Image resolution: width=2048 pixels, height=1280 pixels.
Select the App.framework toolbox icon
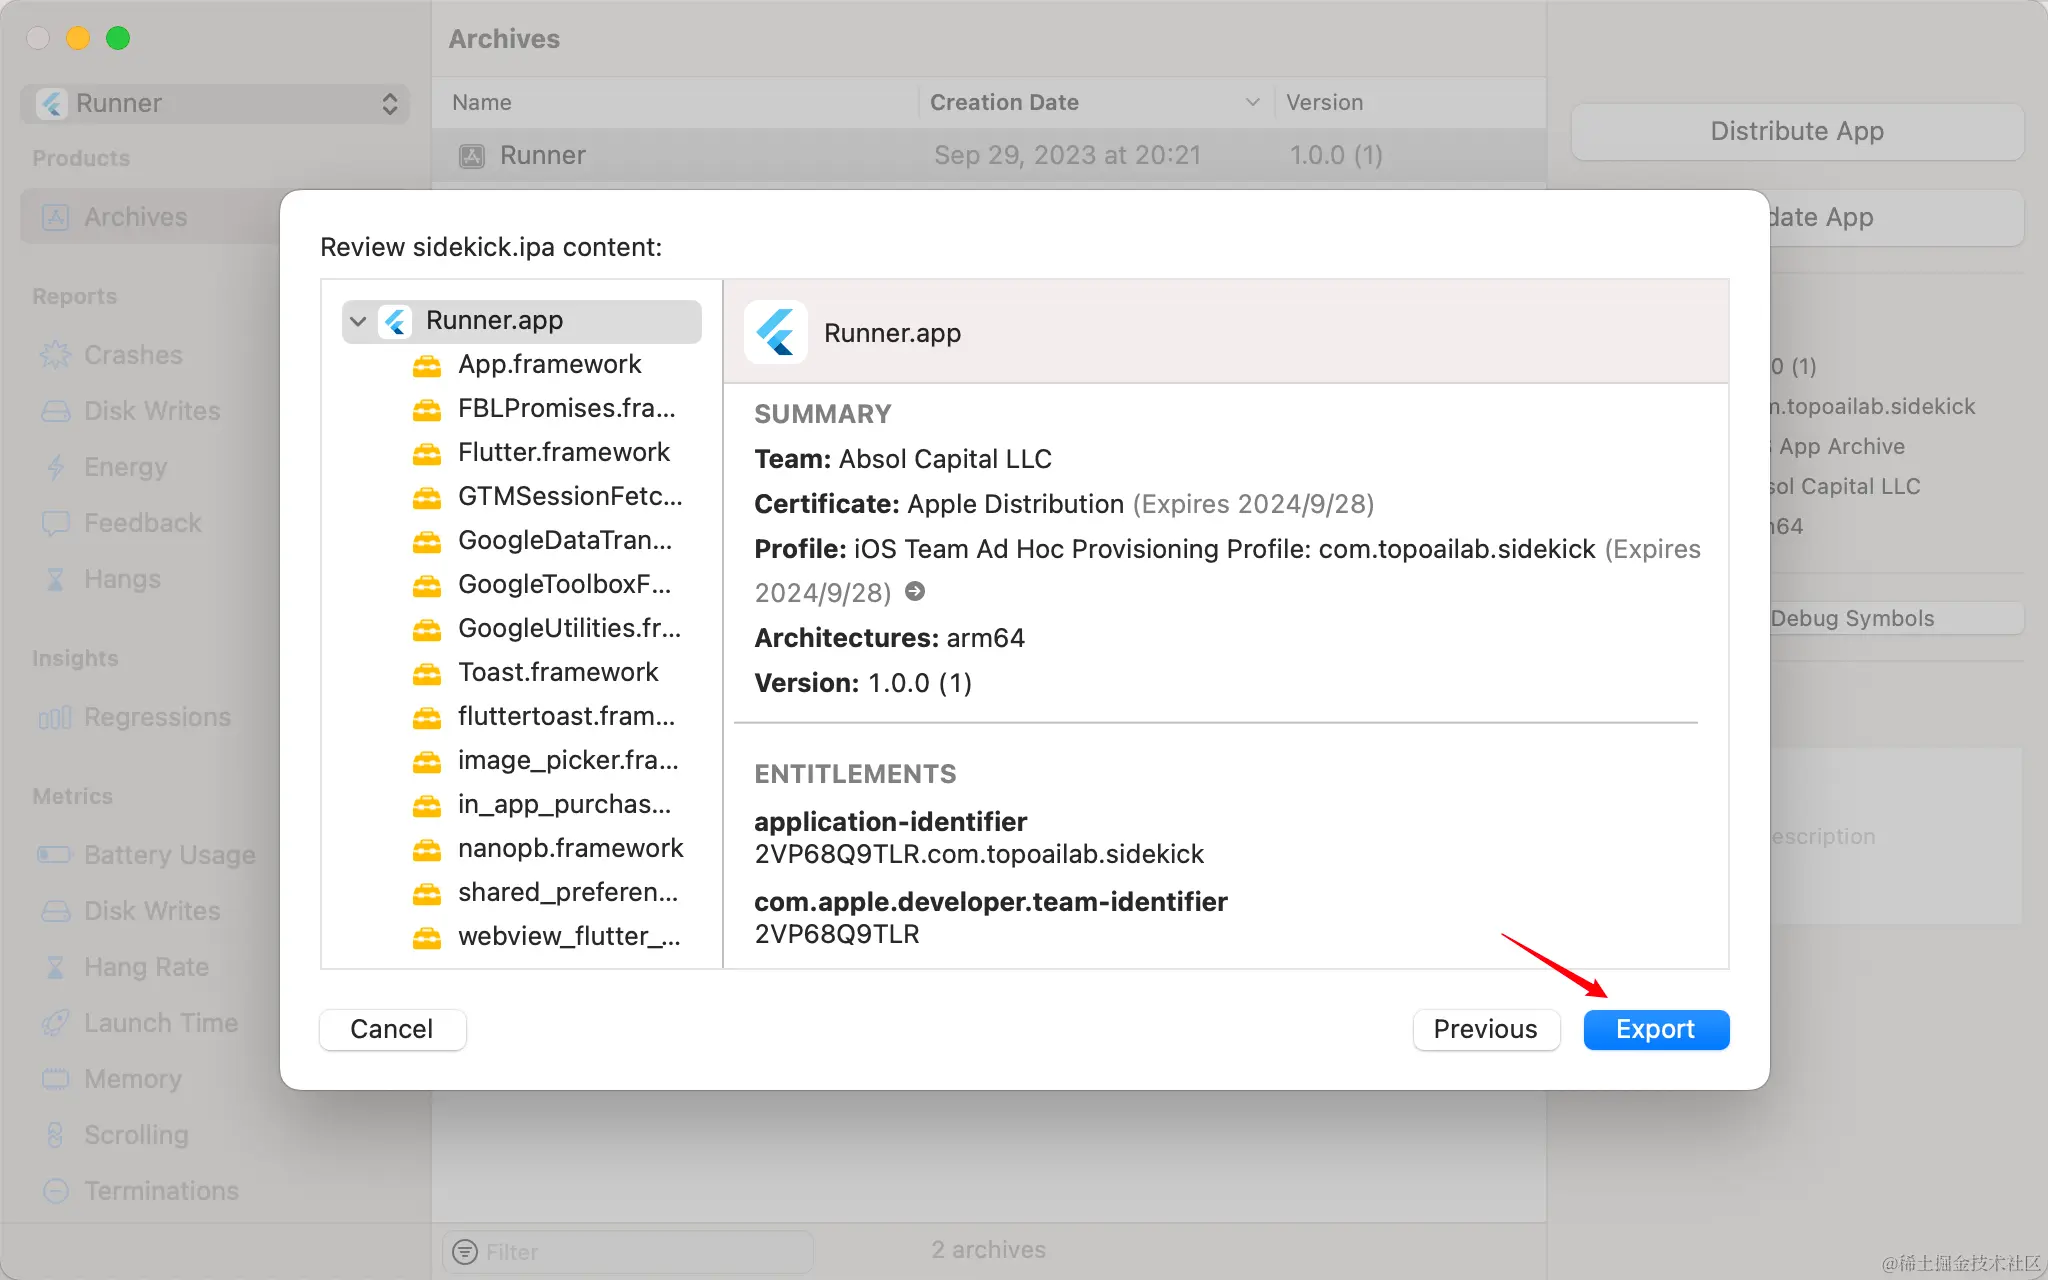pos(427,365)
